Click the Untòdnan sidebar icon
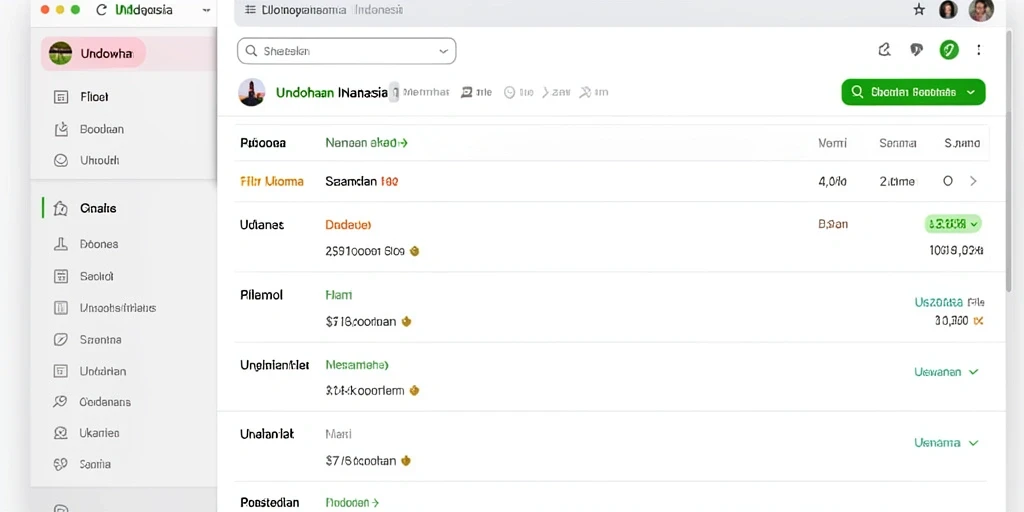 (61, 371)
